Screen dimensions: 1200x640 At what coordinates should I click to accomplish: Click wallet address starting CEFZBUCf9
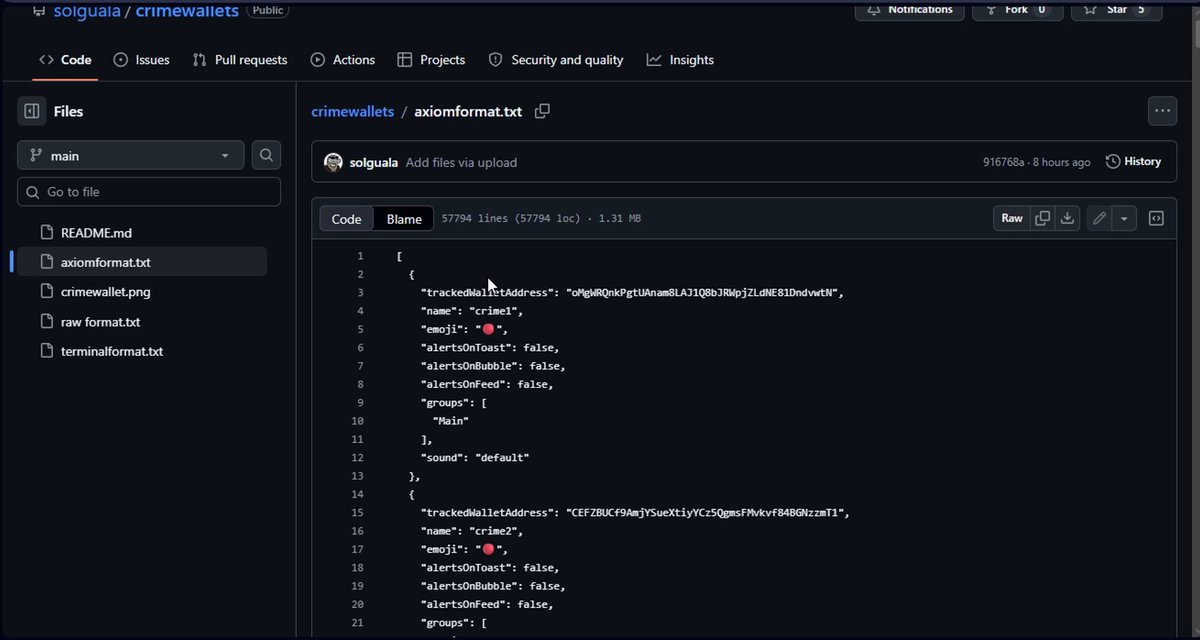pos(705,513)
